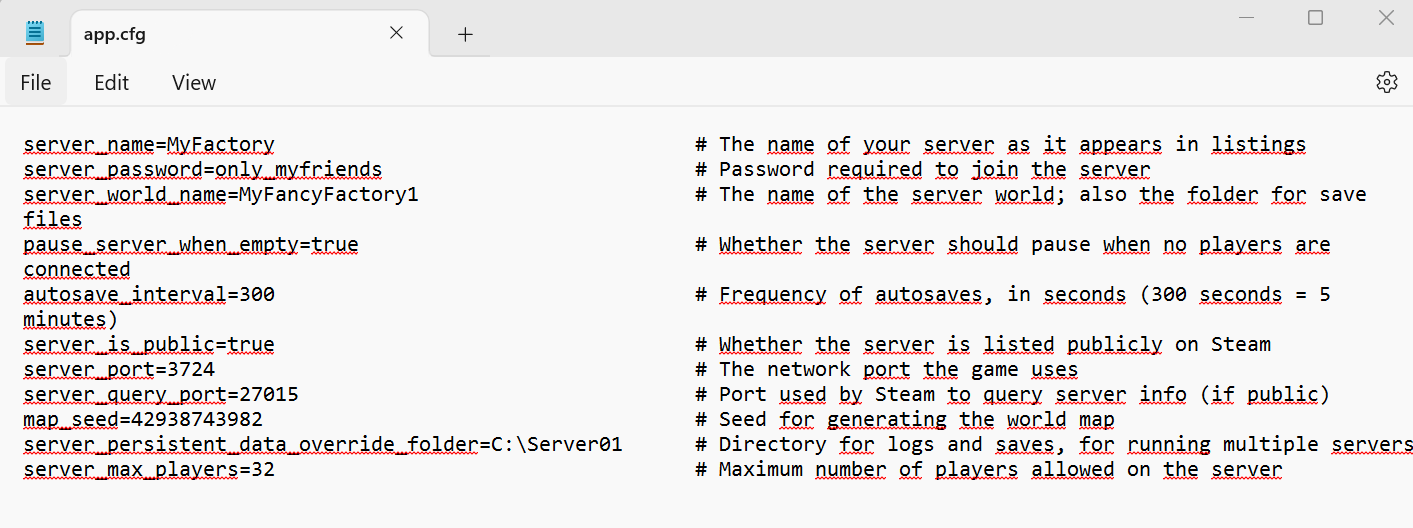Click the C:\Server01 override folder path

pyautogui.click(x=557, y=445)
